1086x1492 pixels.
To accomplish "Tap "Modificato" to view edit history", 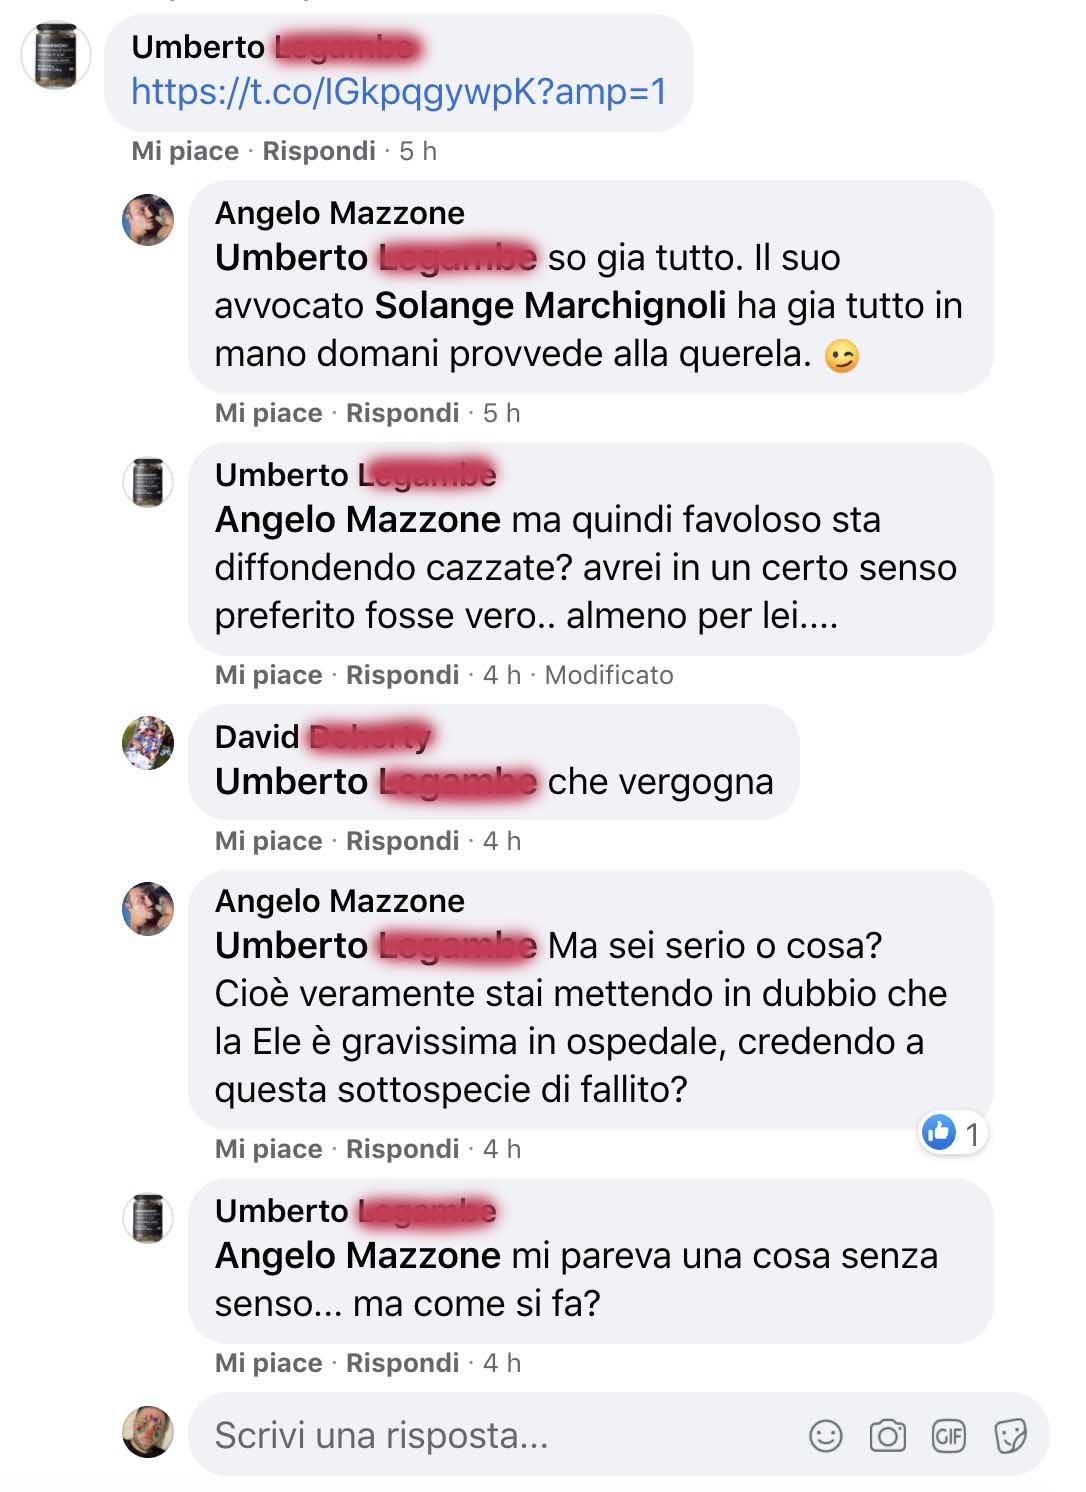I will point(609,675).
